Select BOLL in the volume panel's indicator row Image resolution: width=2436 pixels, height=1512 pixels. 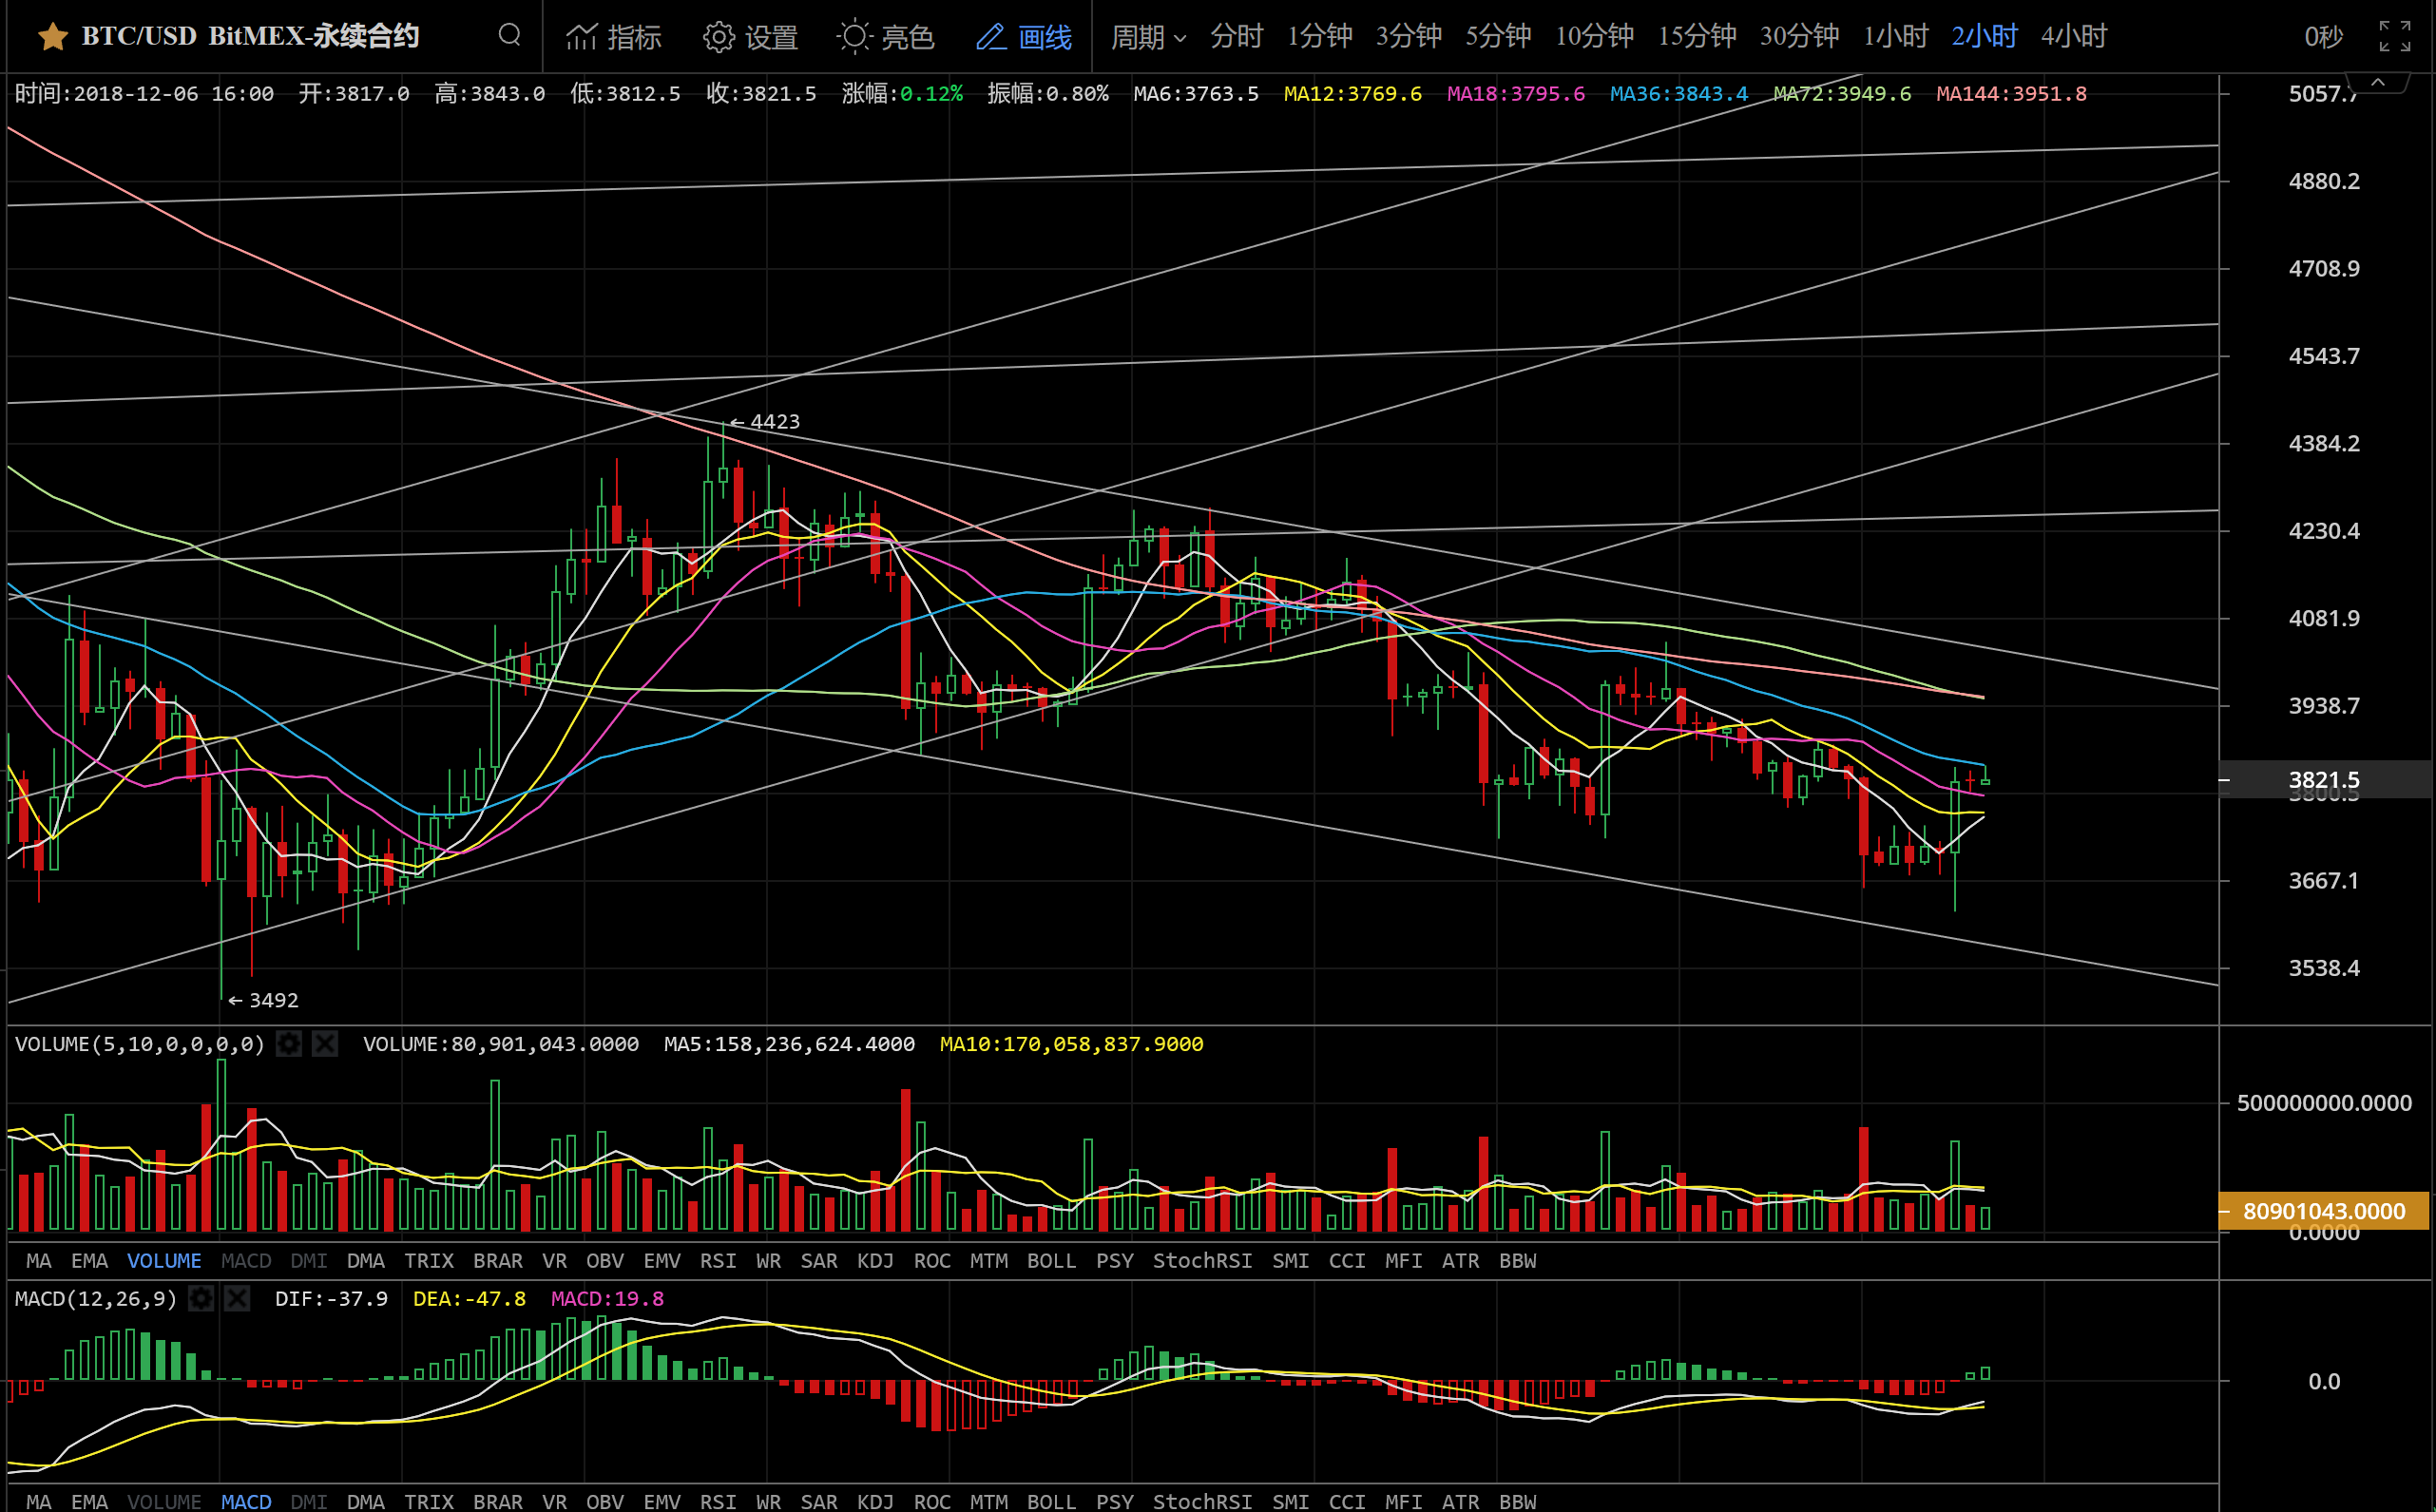(x=1052, y=1261)
